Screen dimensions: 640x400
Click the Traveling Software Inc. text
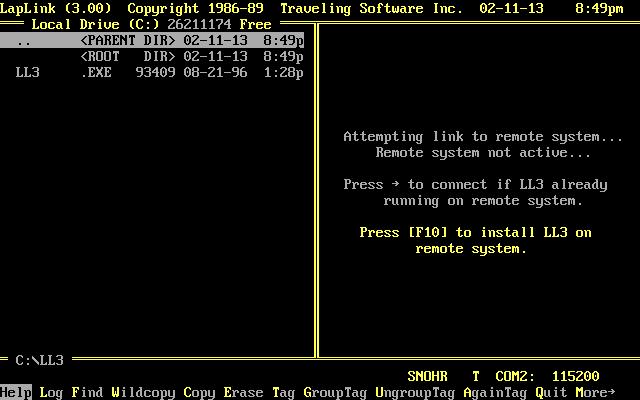pos(371,8)
